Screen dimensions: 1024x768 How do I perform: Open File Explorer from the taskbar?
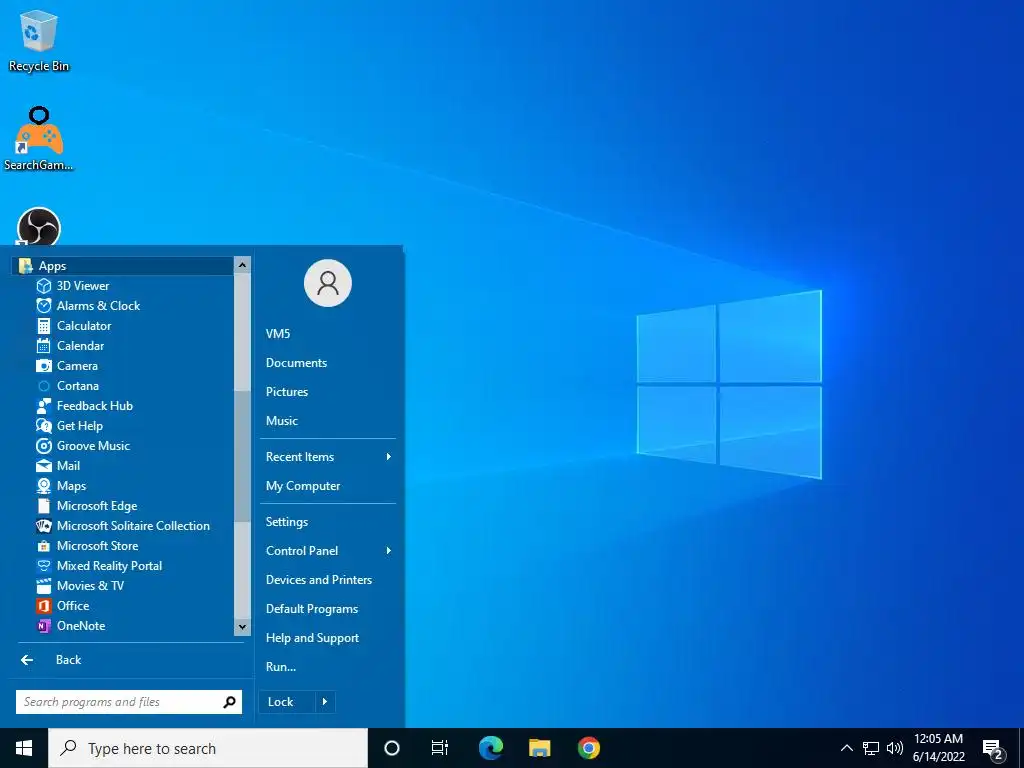(539, 748)
